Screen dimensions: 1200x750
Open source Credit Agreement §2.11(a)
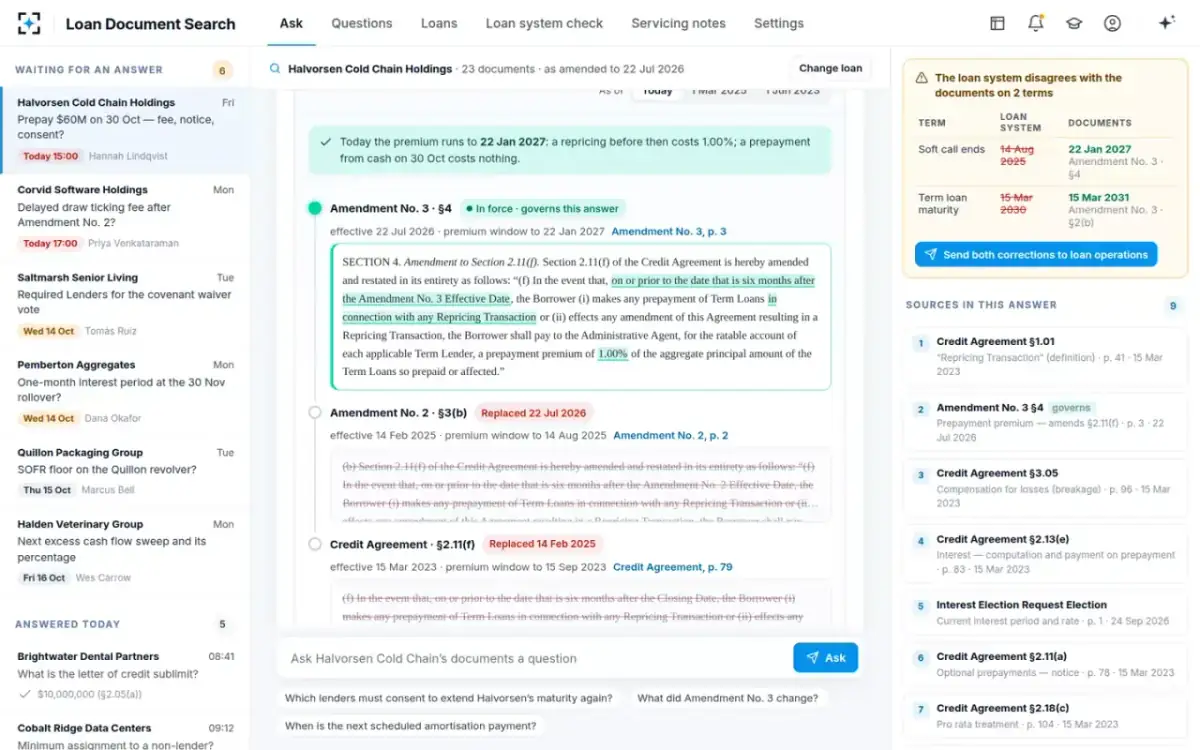[x=1045, y=665]
